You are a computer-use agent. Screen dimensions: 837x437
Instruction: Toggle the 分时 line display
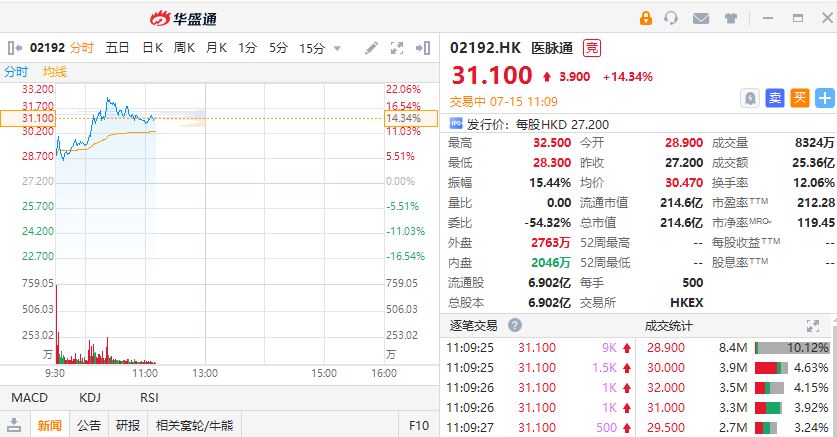point(16,71)
